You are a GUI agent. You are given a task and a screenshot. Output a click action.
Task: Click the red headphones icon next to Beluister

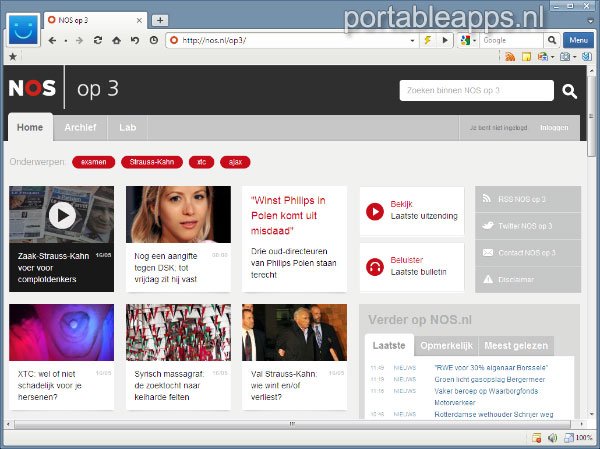click(x=375, y=267)
